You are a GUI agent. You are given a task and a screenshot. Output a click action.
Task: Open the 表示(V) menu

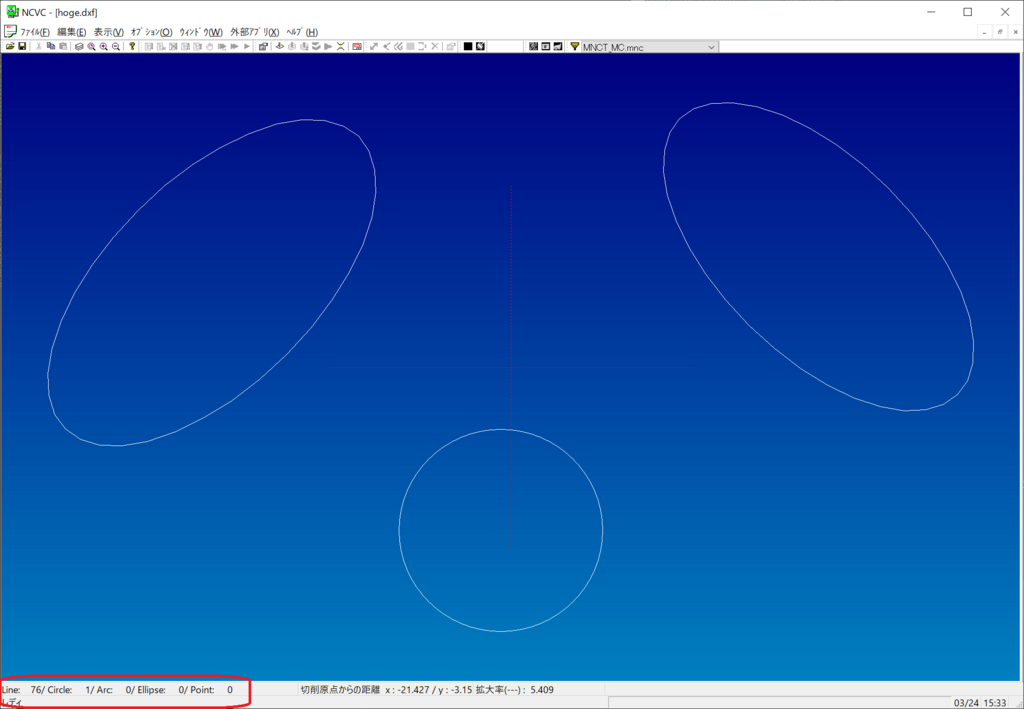coord(108,32)
